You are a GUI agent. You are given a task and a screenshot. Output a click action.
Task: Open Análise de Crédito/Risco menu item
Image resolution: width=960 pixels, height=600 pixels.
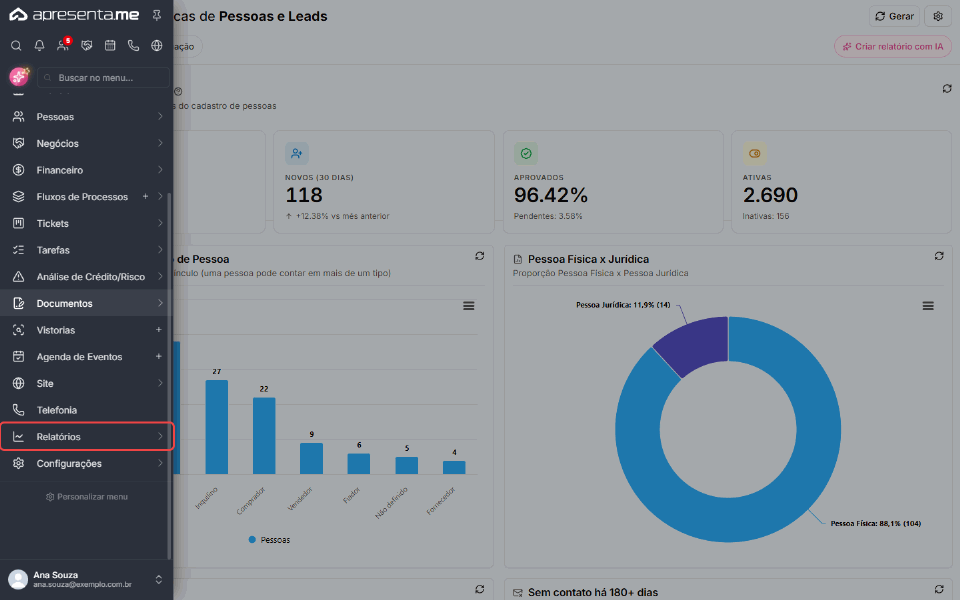click(86, 277)
